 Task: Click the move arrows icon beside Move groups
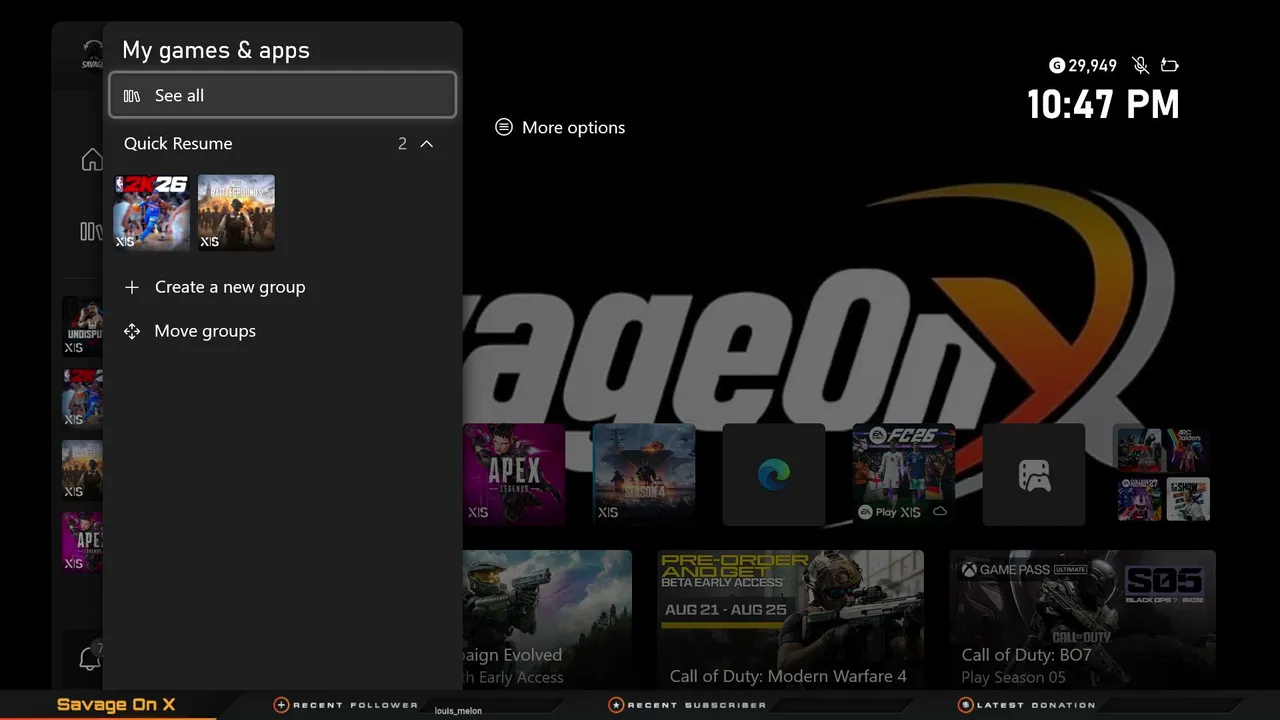(x=132, y=331)
